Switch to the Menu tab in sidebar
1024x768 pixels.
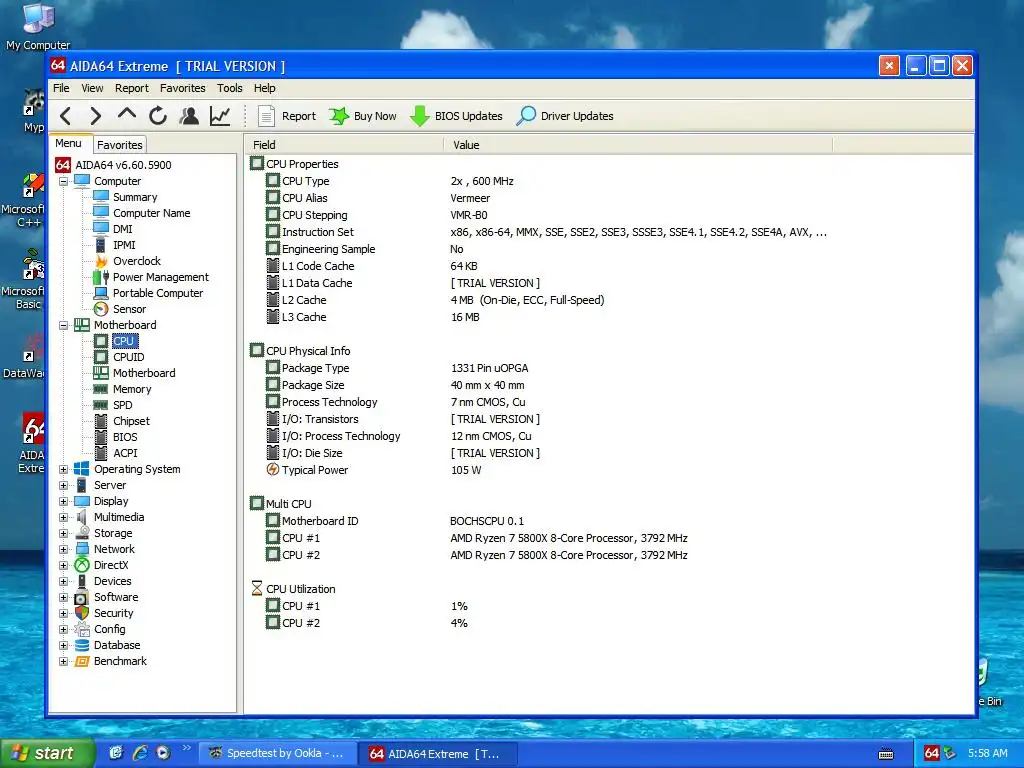[69, 144]
